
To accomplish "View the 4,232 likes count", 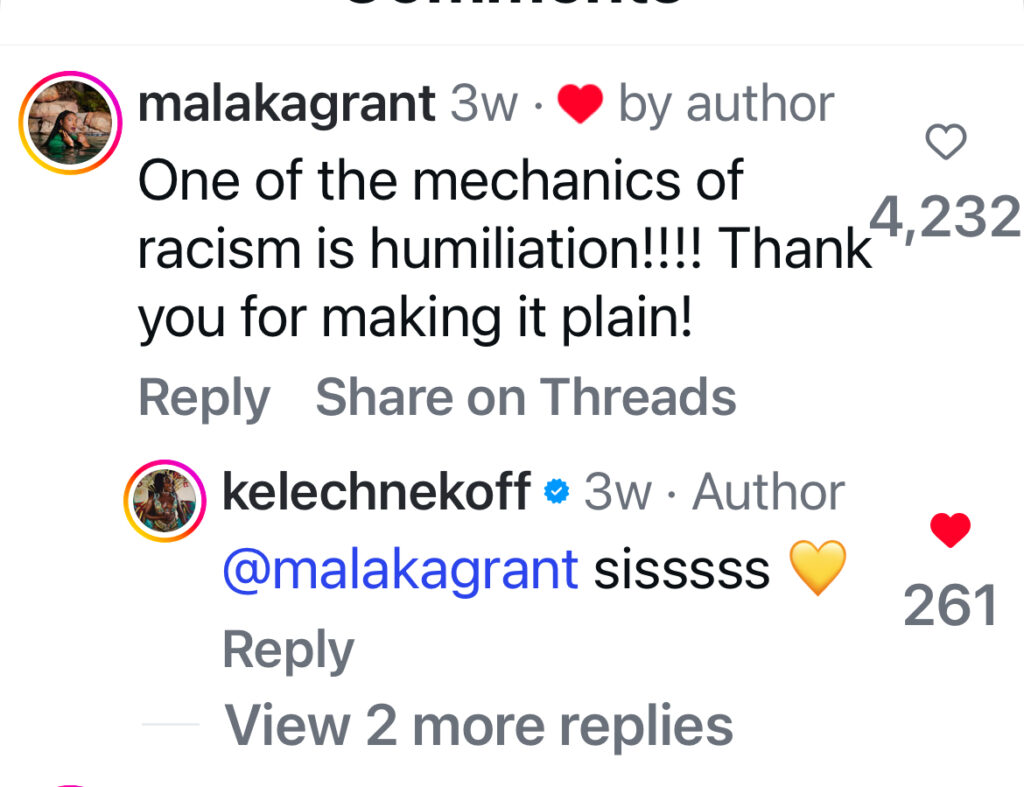I will coord(944,217).
